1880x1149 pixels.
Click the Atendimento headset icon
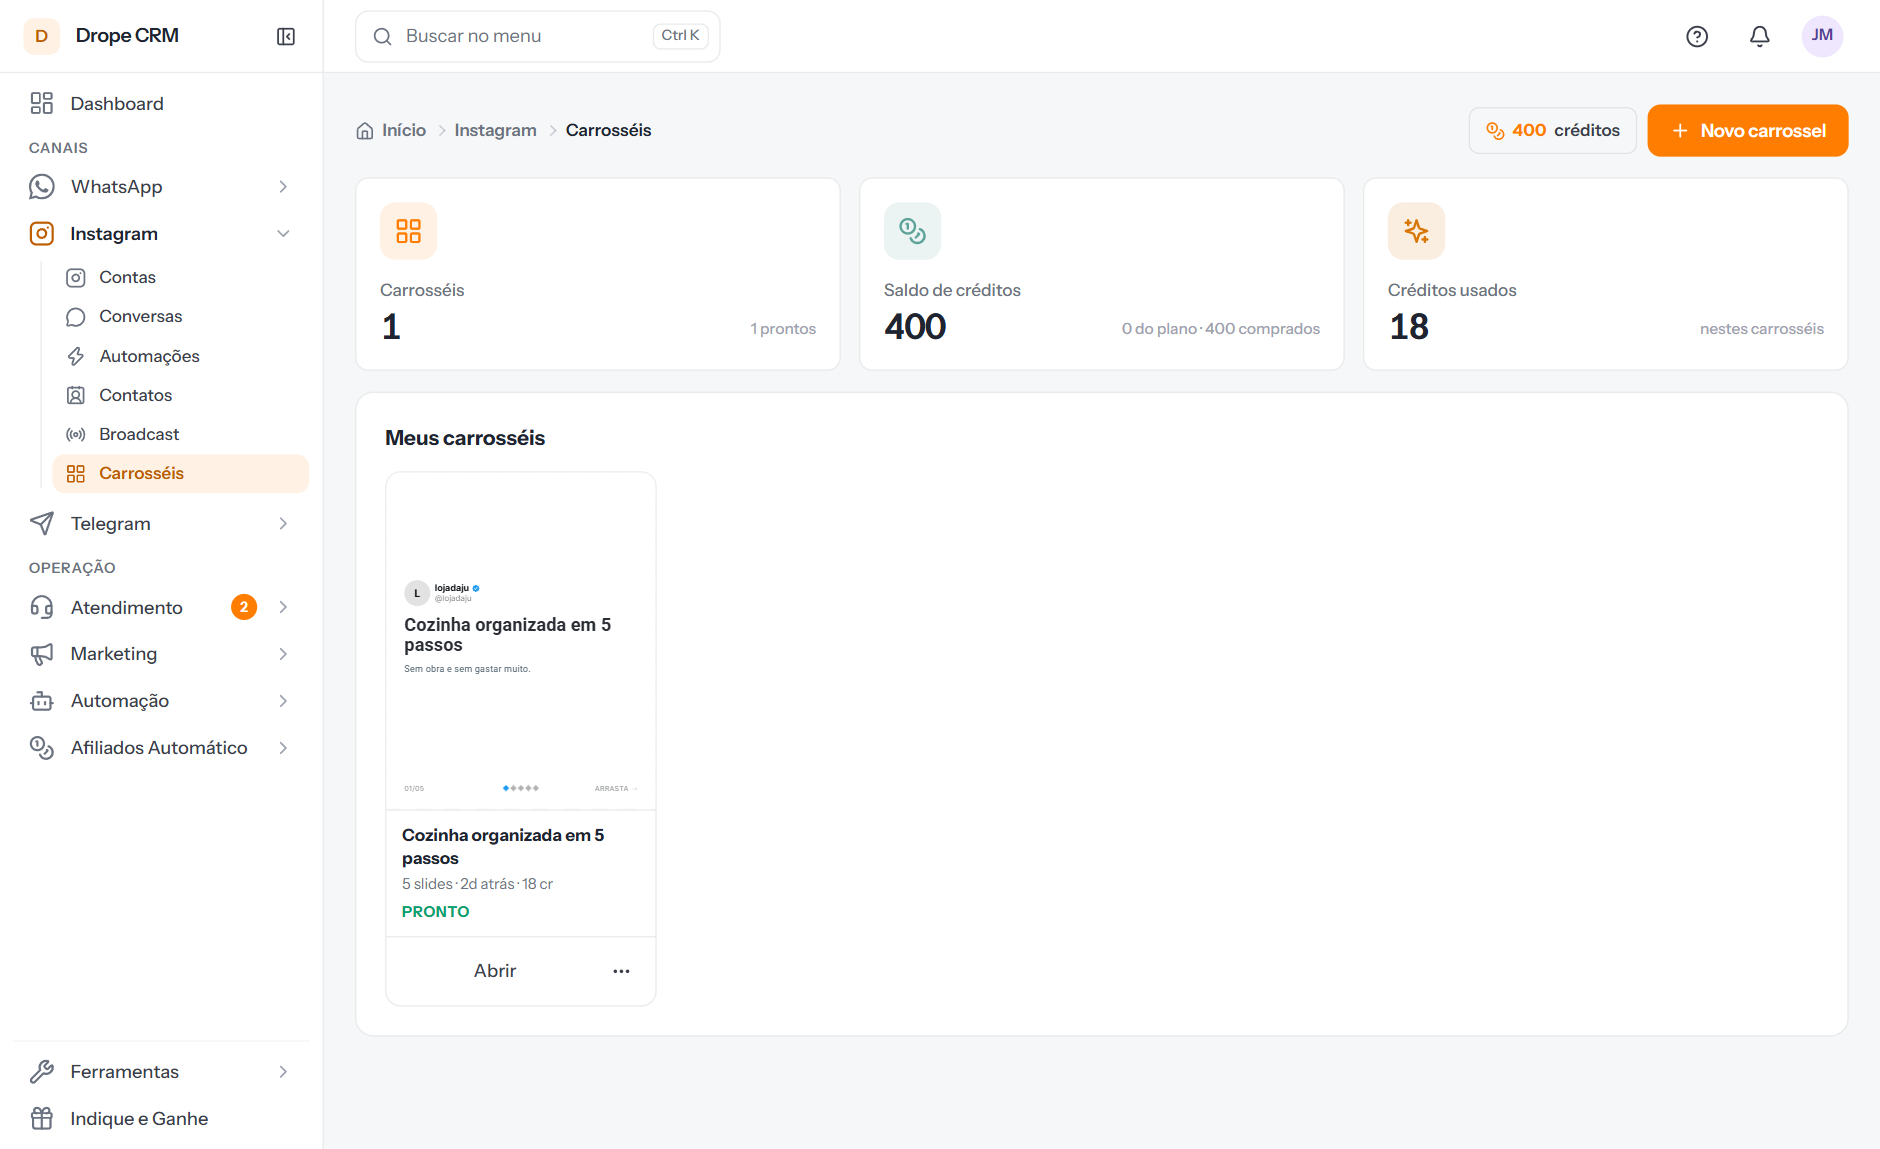coord(42,608)
